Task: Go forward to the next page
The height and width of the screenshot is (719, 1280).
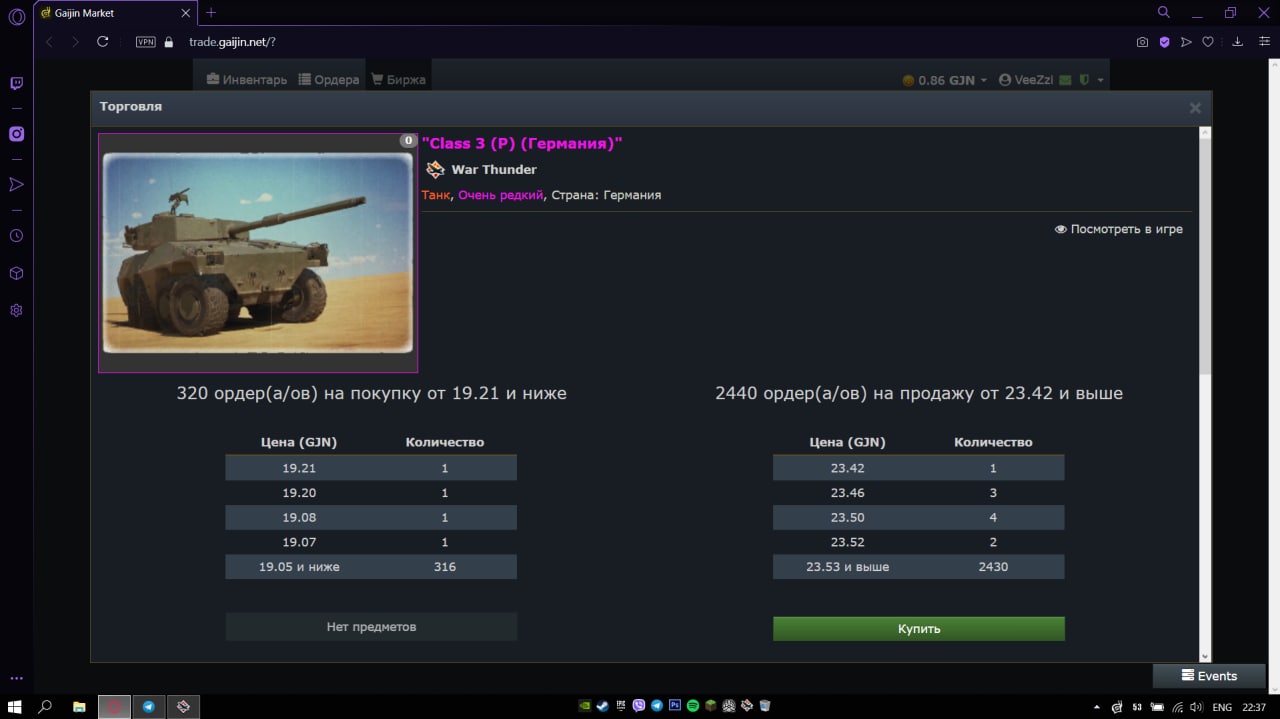Action: click(x=75, y=42)
